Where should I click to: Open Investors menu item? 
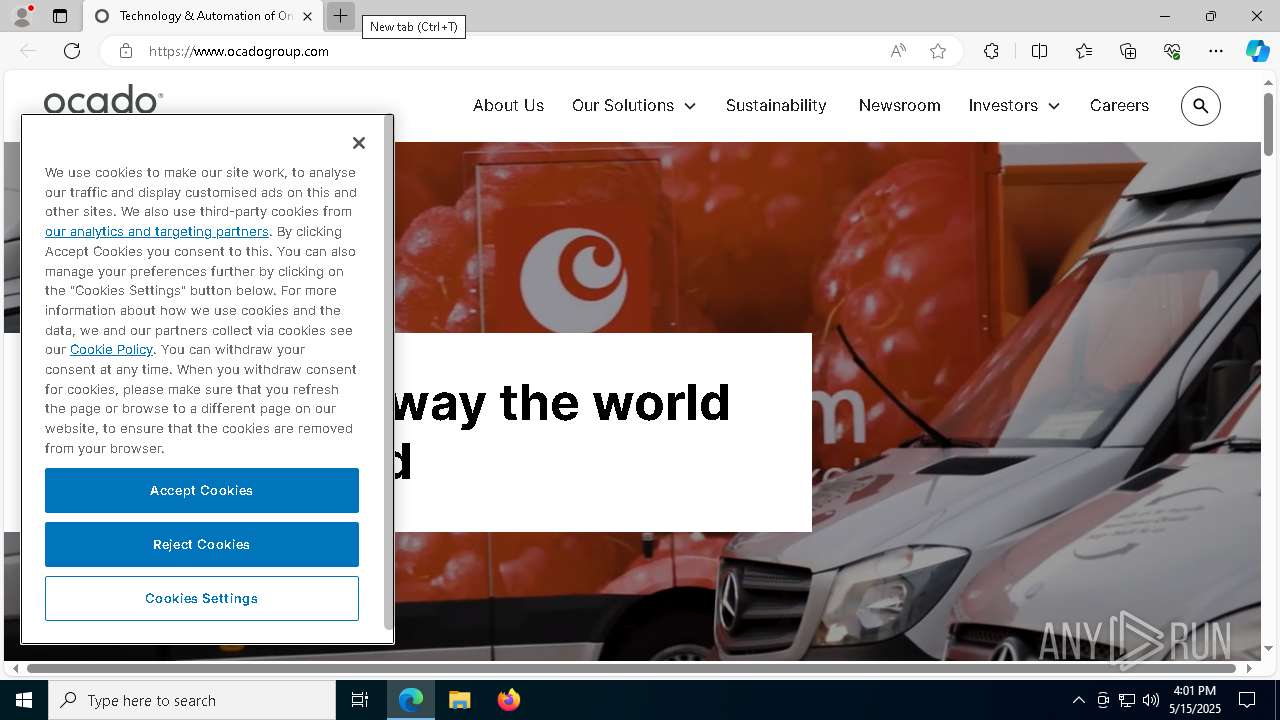[x=1003, y=105]
